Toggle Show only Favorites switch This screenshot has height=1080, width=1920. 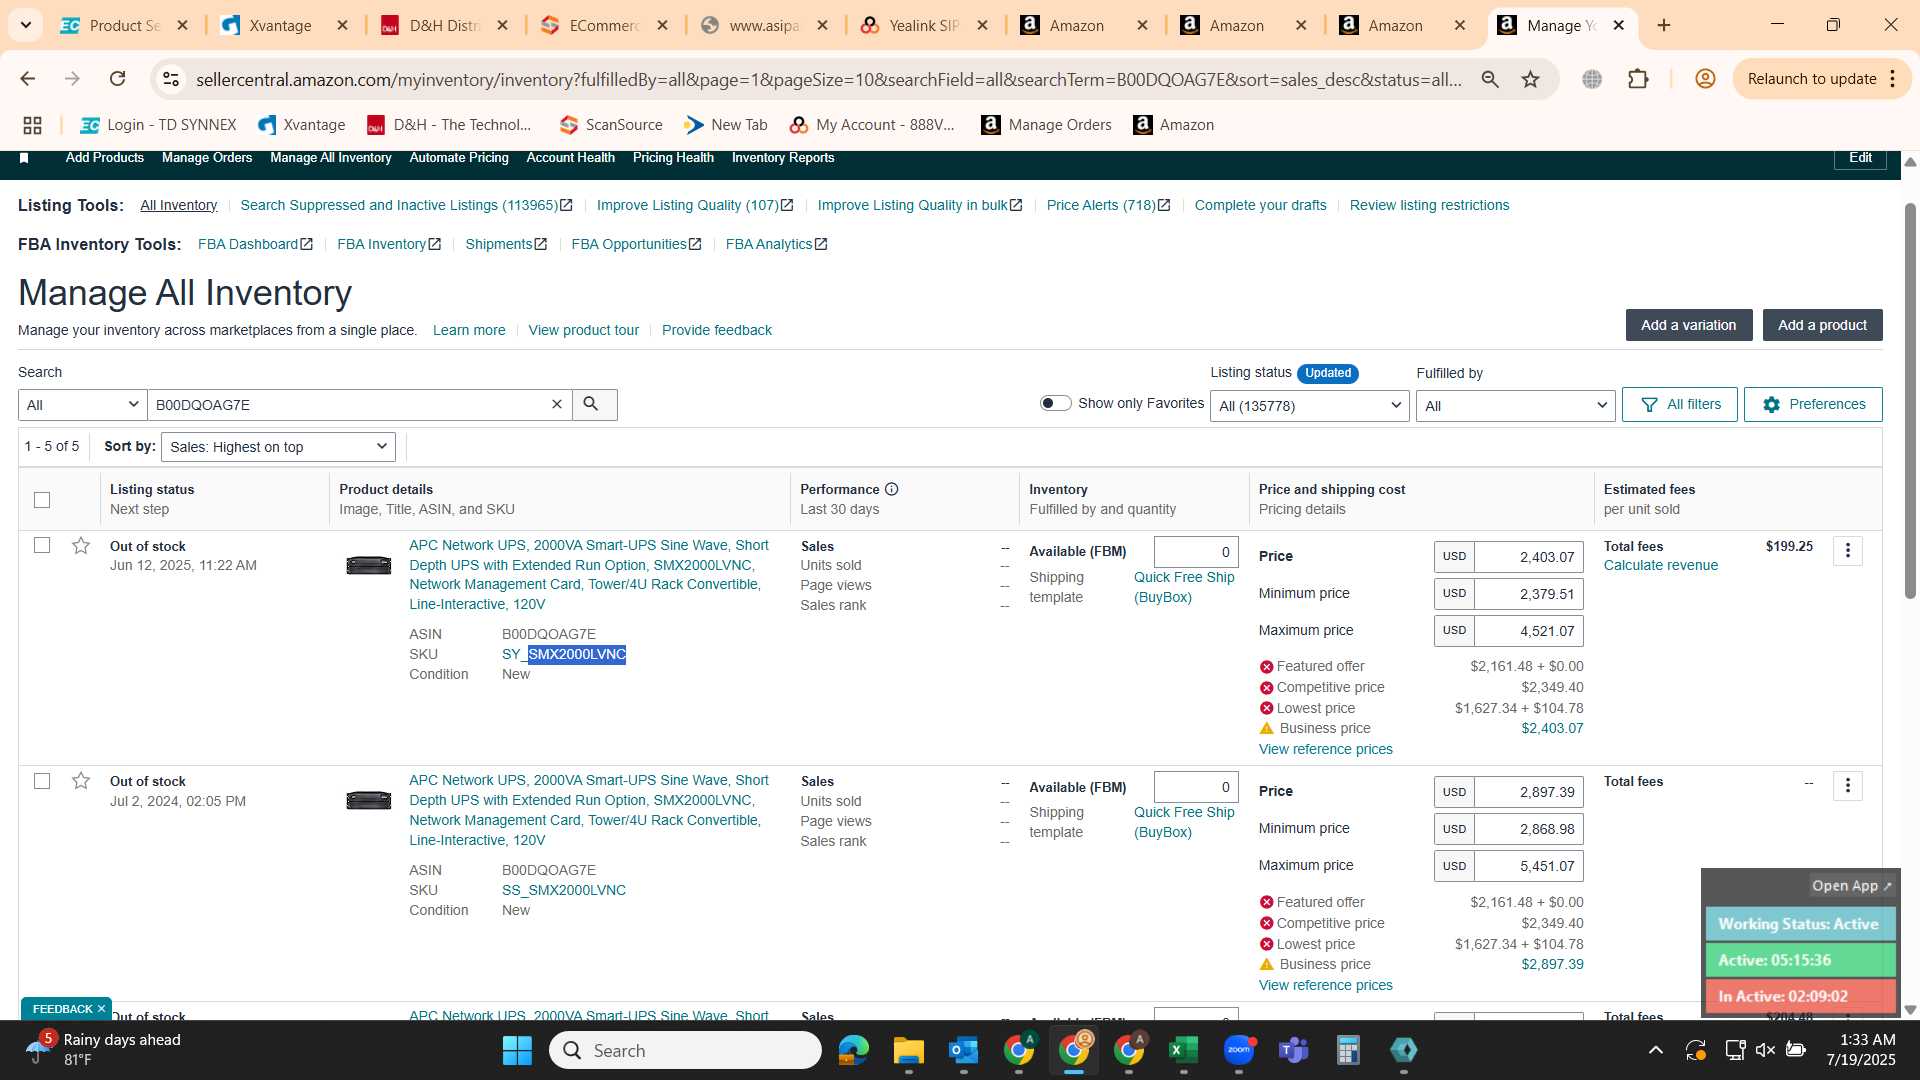click(x=1055, y=403)
